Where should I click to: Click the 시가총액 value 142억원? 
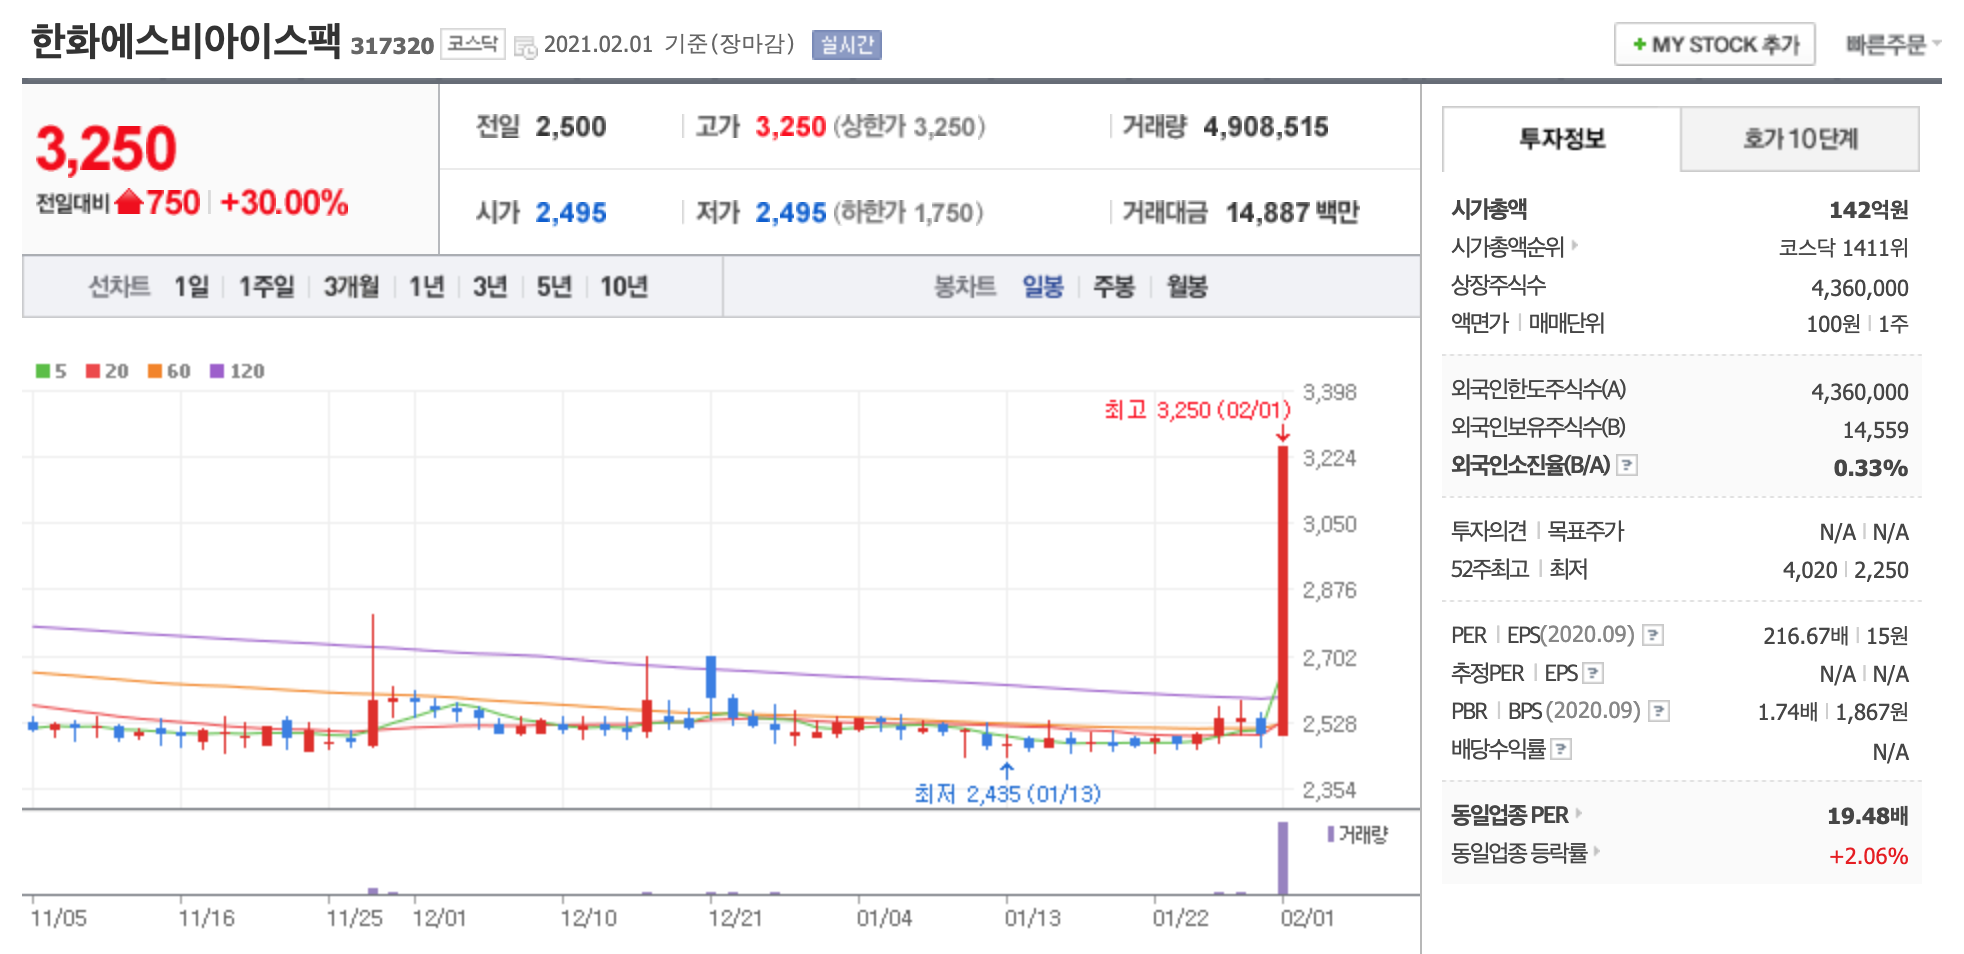pyautogui.click(x=1868, y=210)
